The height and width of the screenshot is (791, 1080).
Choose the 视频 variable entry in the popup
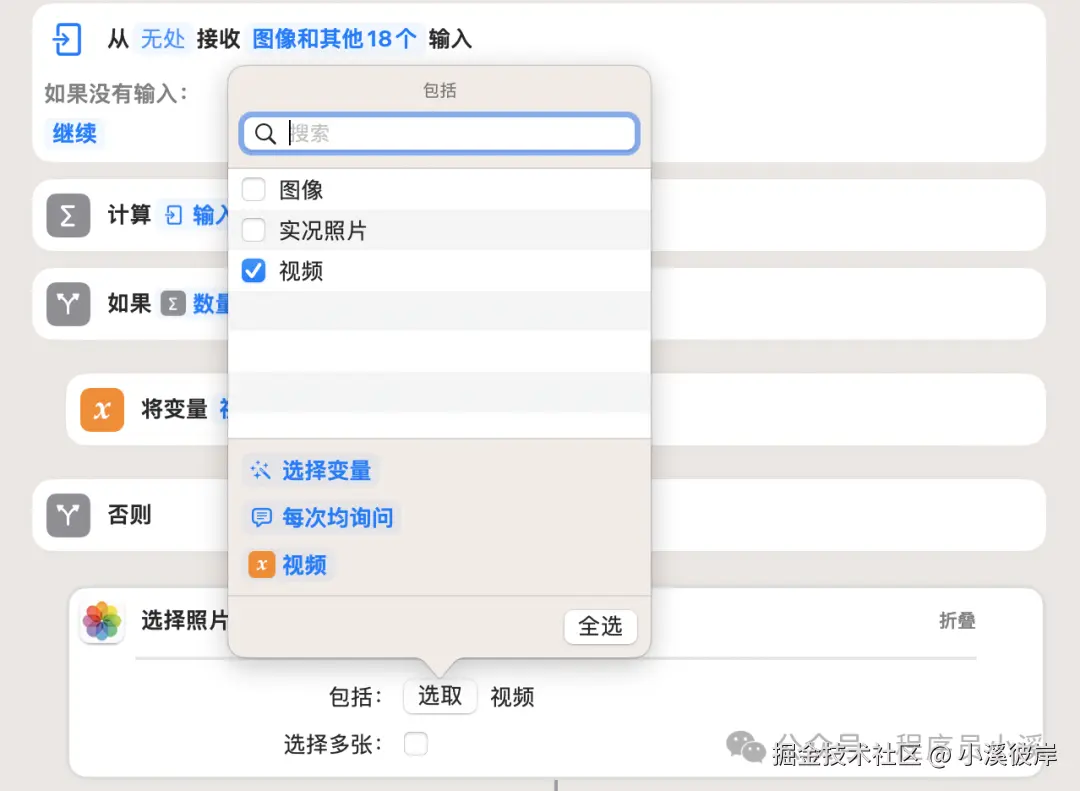[x=303, y=565]
